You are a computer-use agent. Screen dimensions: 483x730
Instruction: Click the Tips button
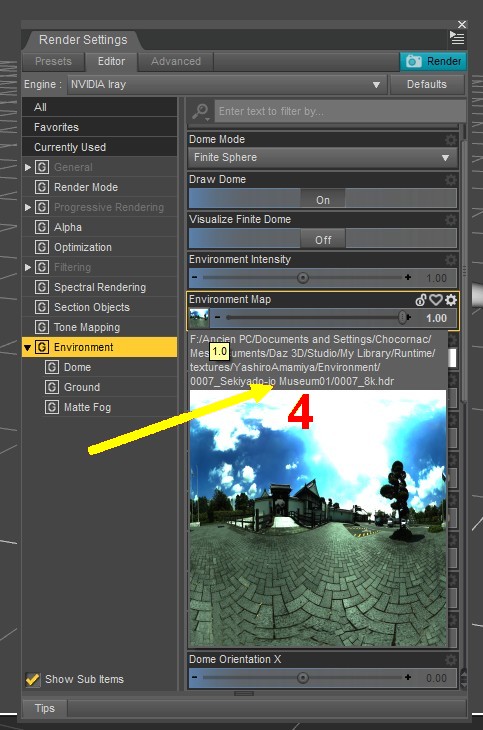[x=45, y=708]
